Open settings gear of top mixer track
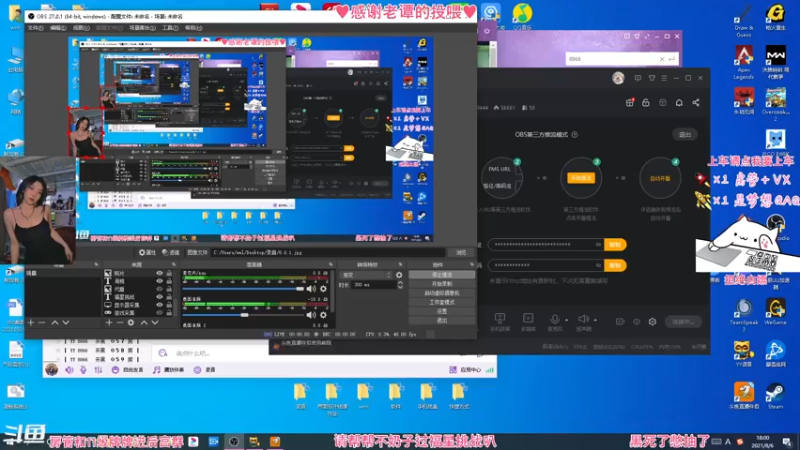This screenshot has width=800, height=450. point(323,289)
